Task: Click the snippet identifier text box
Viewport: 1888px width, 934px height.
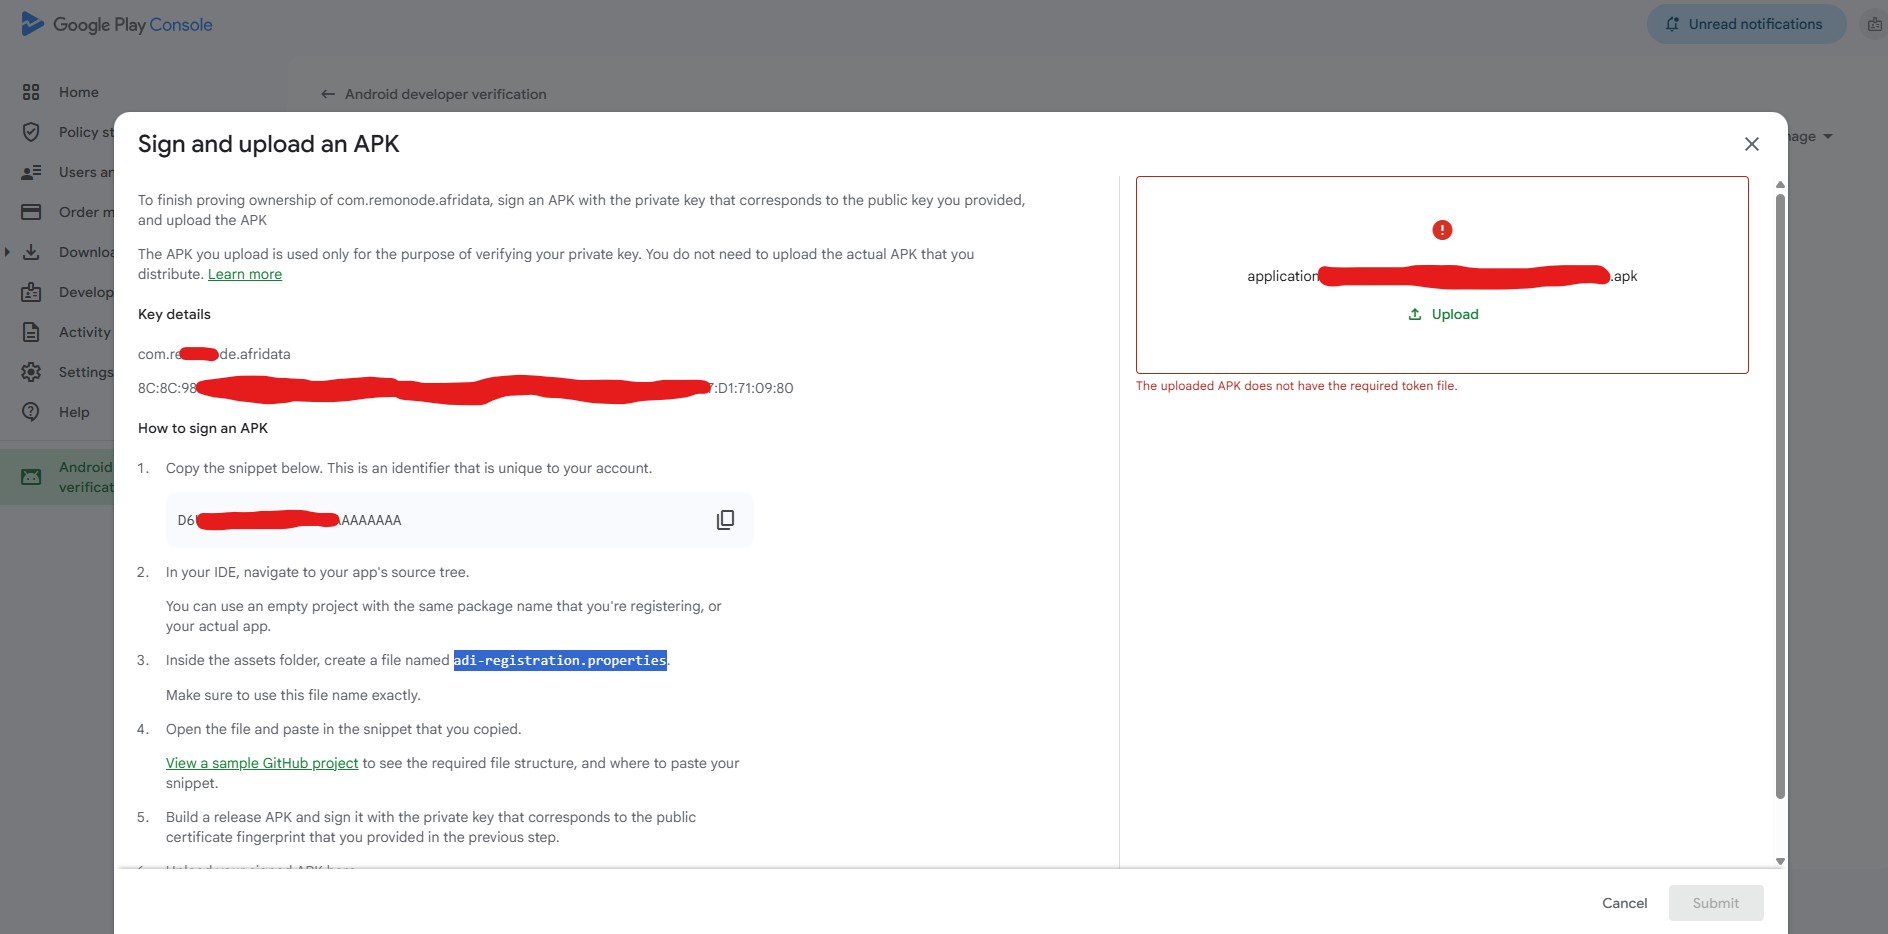Action: click(x=460, y=520)
